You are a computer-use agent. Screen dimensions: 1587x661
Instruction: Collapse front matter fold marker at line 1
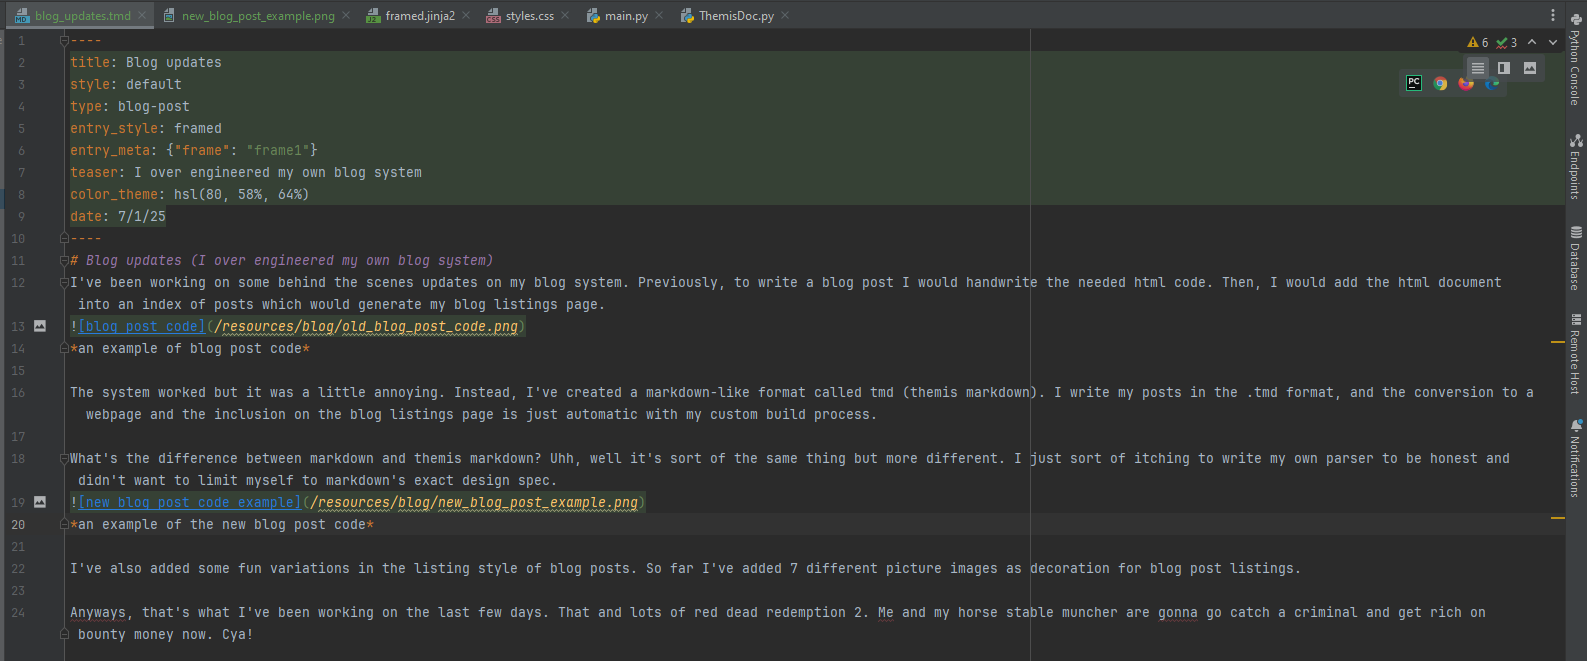click(x=64, y=41)
